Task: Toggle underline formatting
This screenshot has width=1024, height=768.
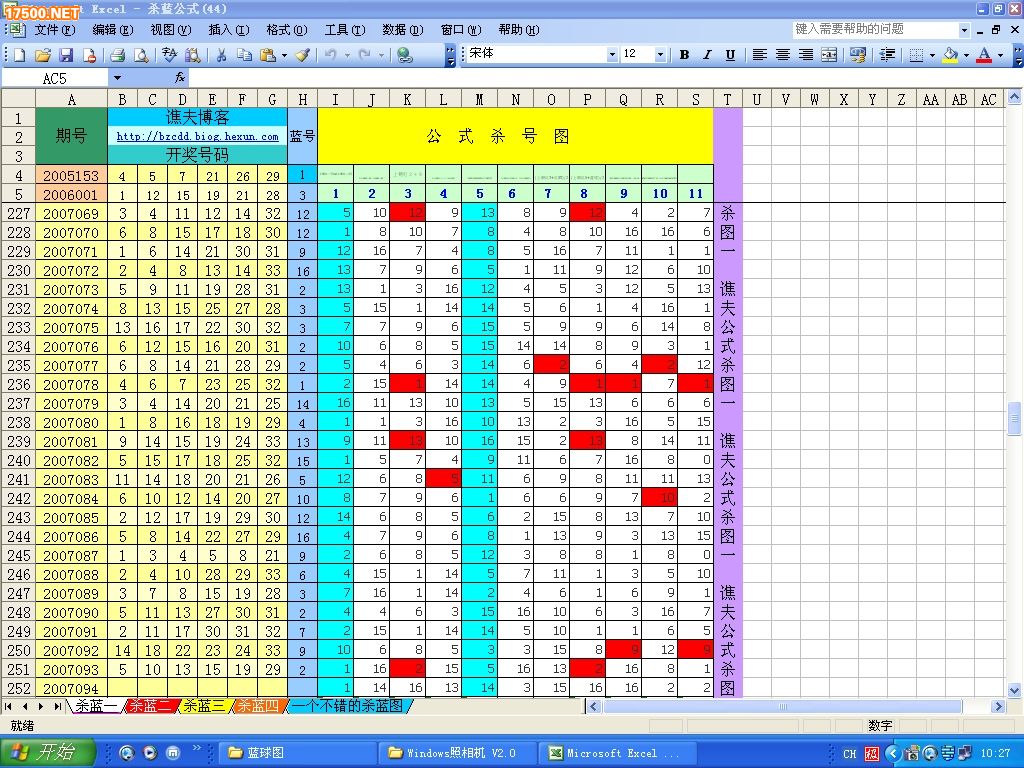Action: (x=730, y=55)
